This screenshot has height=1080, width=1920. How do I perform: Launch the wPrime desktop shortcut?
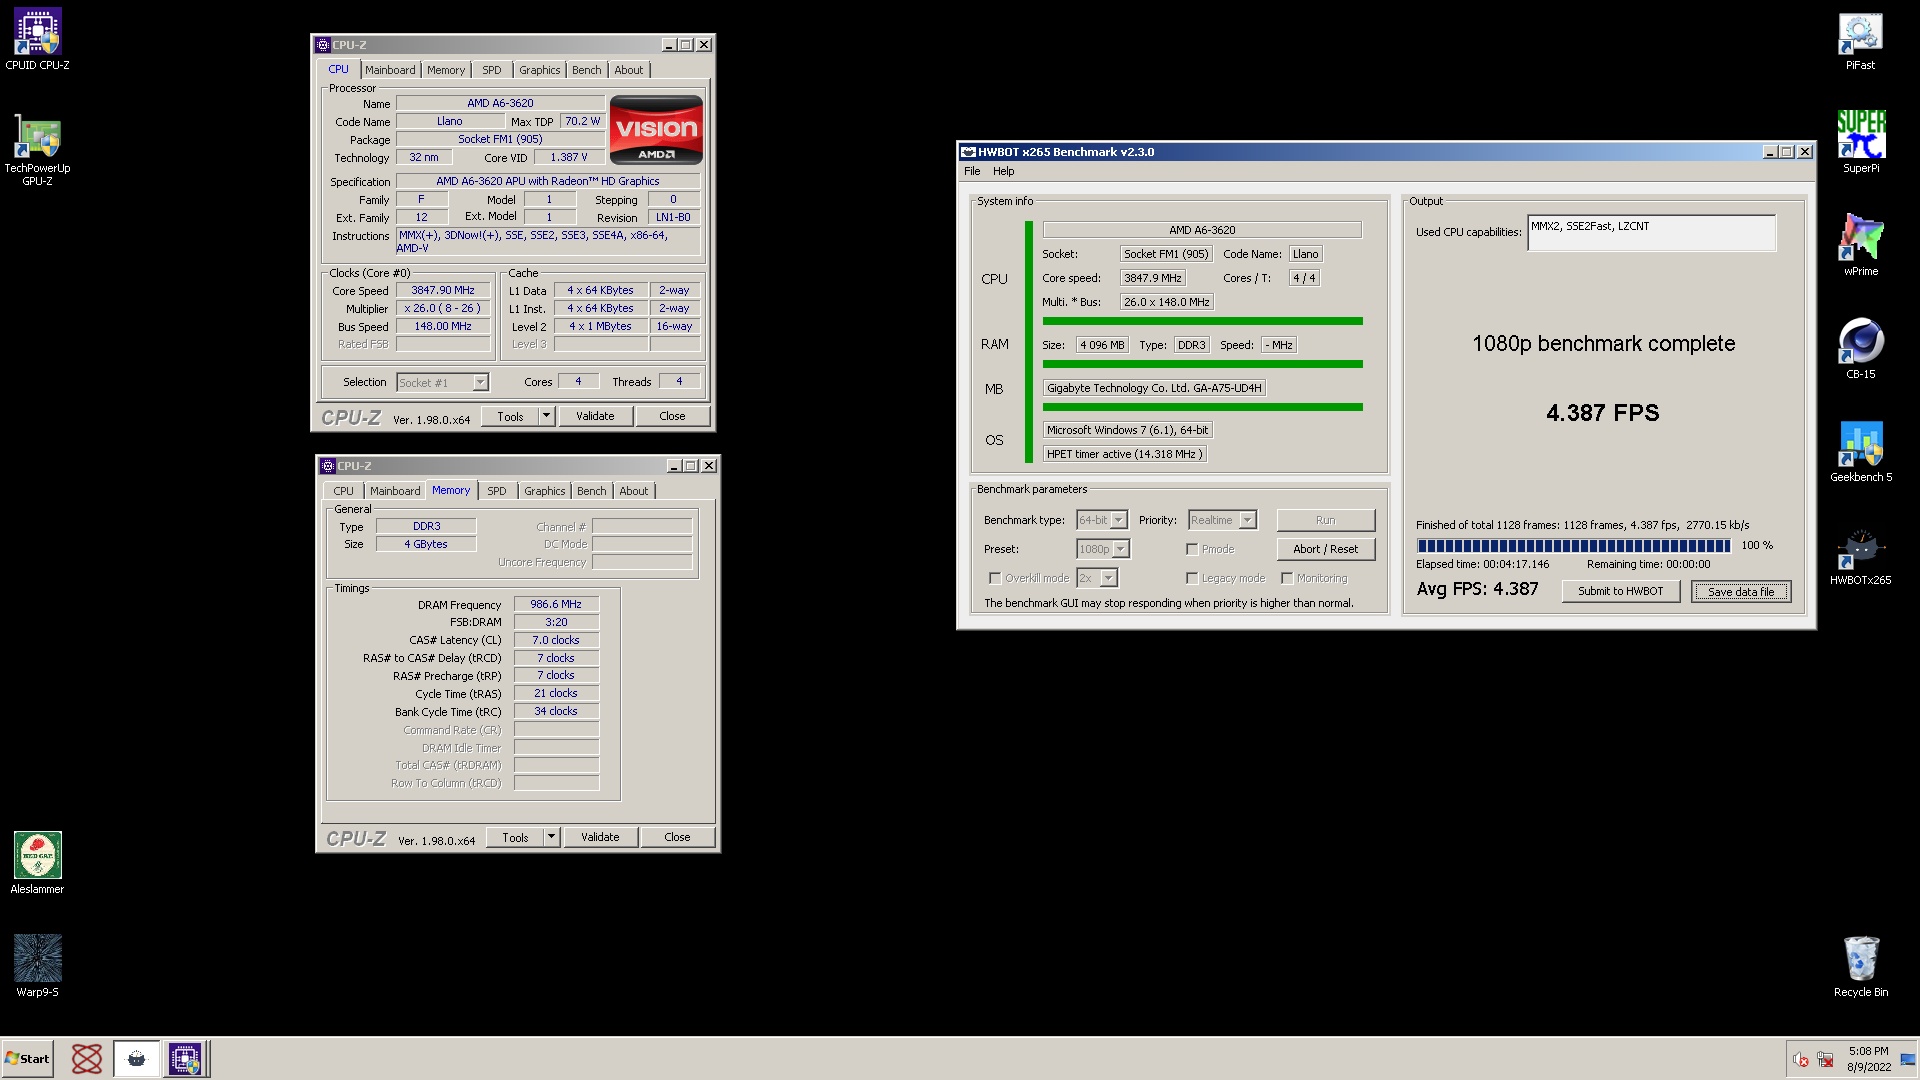point(1860,245)
